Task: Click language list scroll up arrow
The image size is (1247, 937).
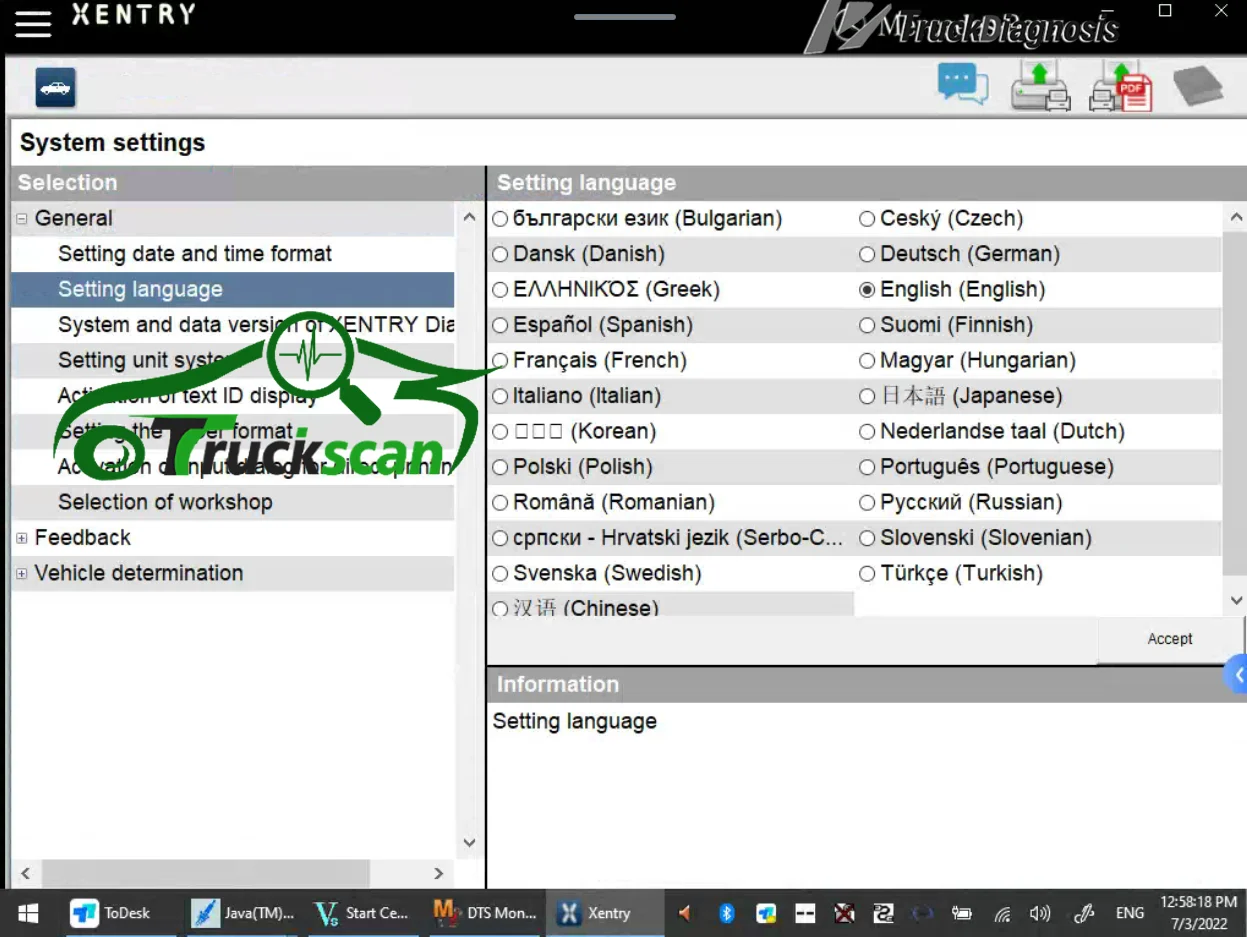Action: [x=1236, y=217]
